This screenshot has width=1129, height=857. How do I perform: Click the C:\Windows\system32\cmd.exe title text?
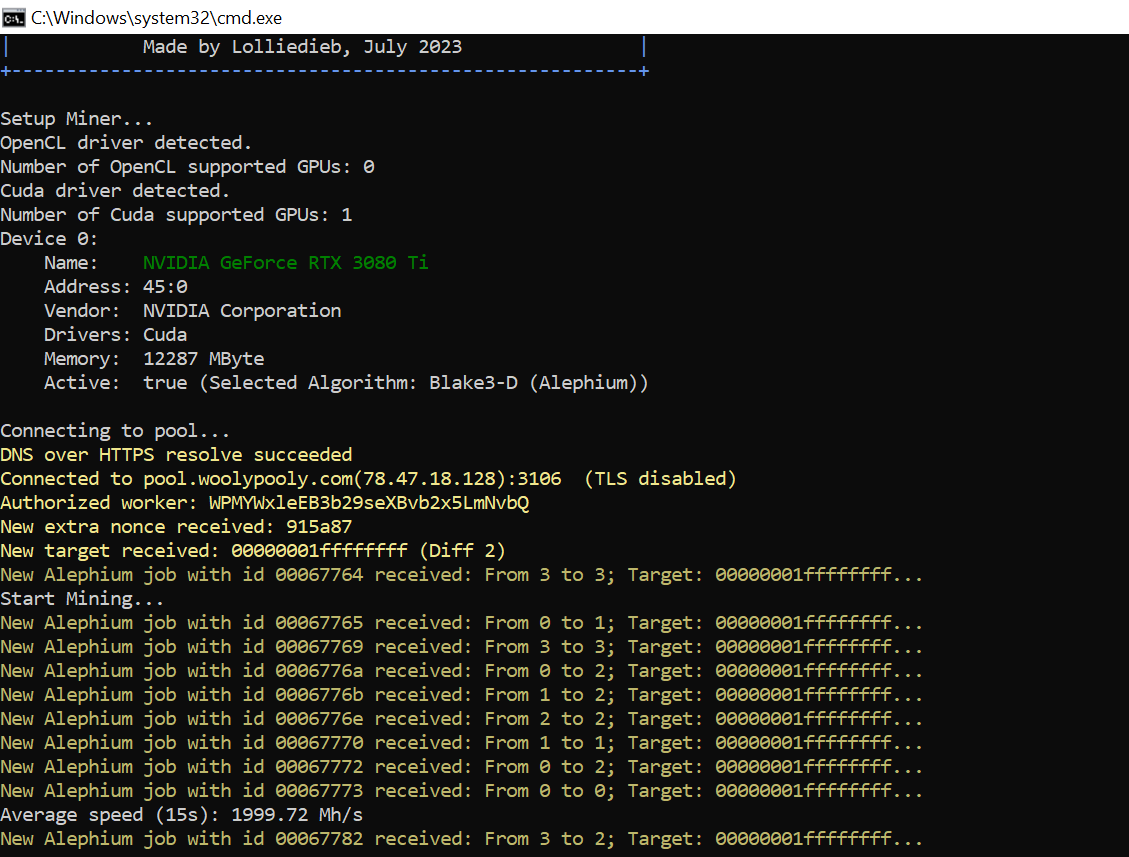click(155, 17)
